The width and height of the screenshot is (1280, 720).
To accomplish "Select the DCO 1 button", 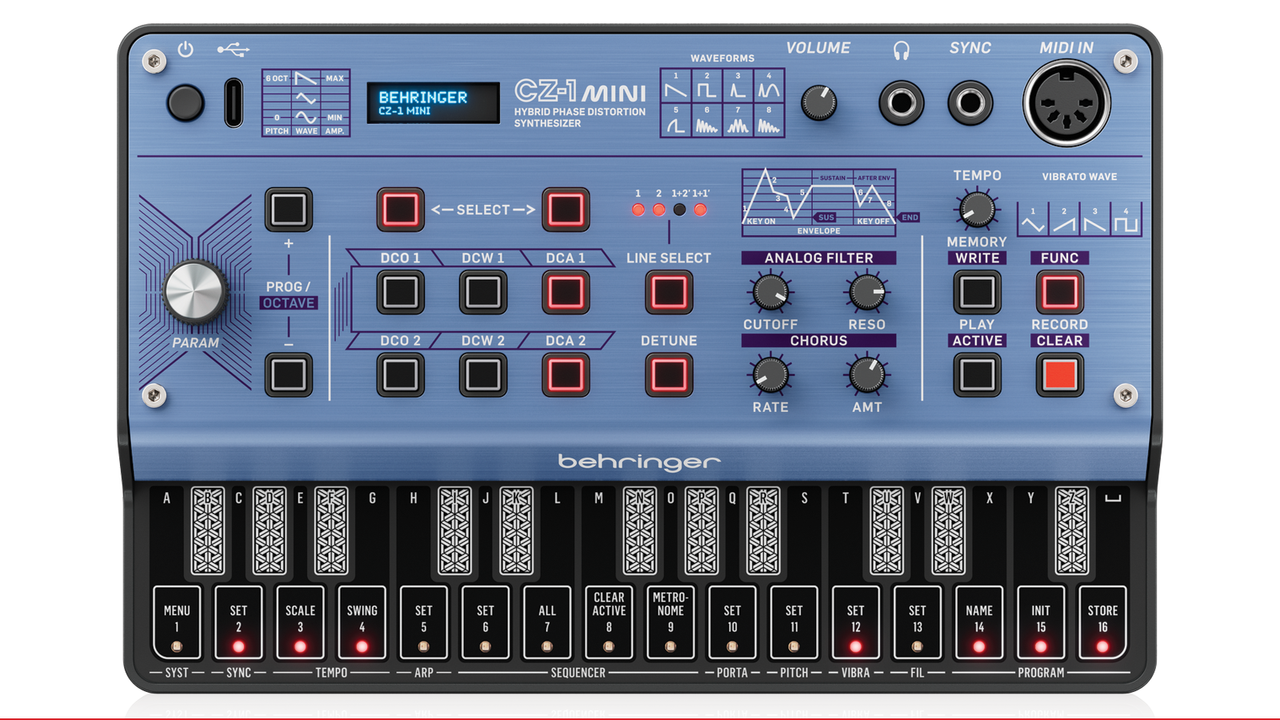I will coord(400,292).
